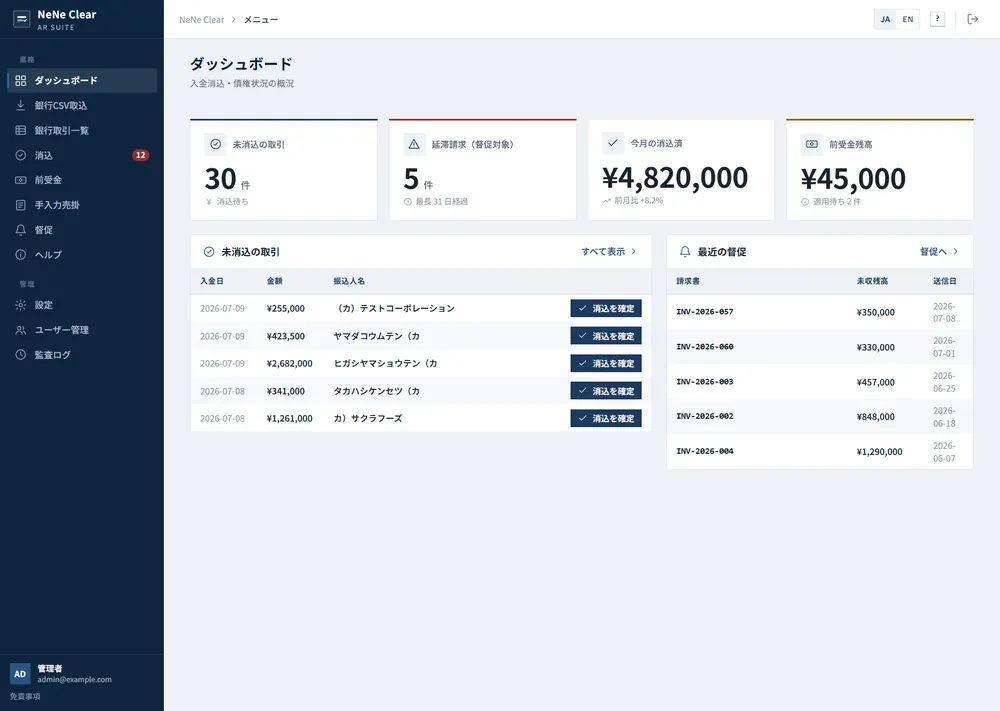Open 手入力売掛 menu item
The height and width of the screenshot is (711, 1000).
coord(82,205)
